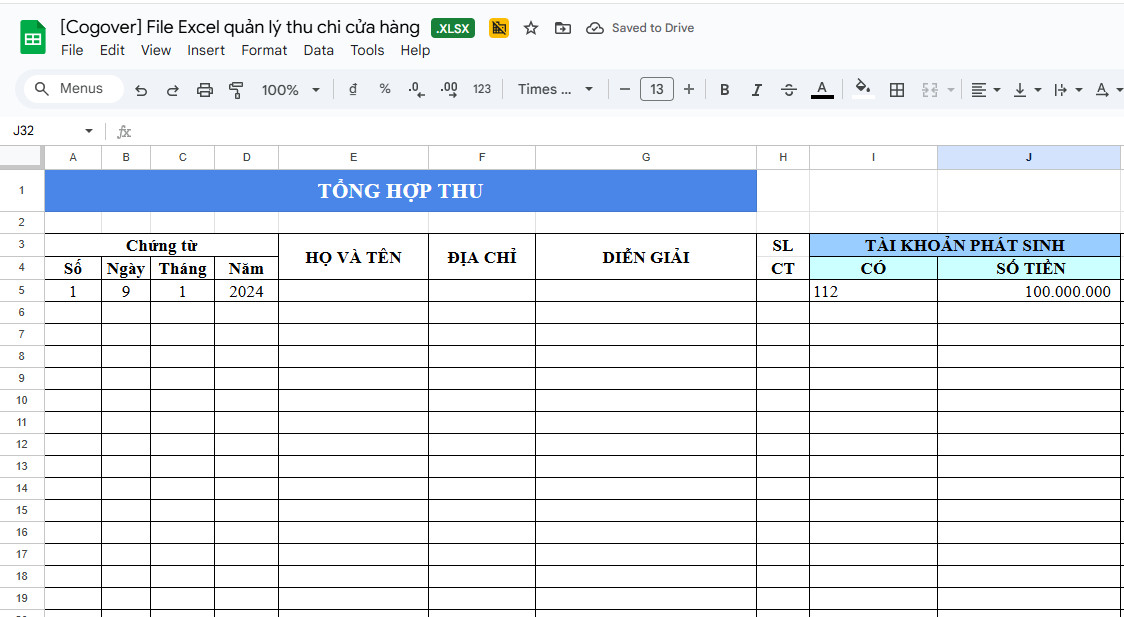Open the font family dropdown
The image size is (1124, 617).
coord(555,89)
